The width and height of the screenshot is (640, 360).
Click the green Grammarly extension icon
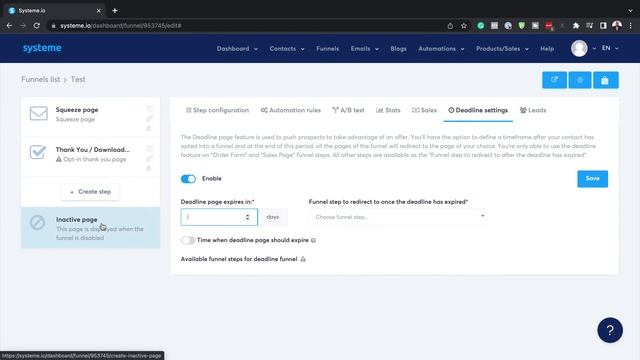pos(481,26)
